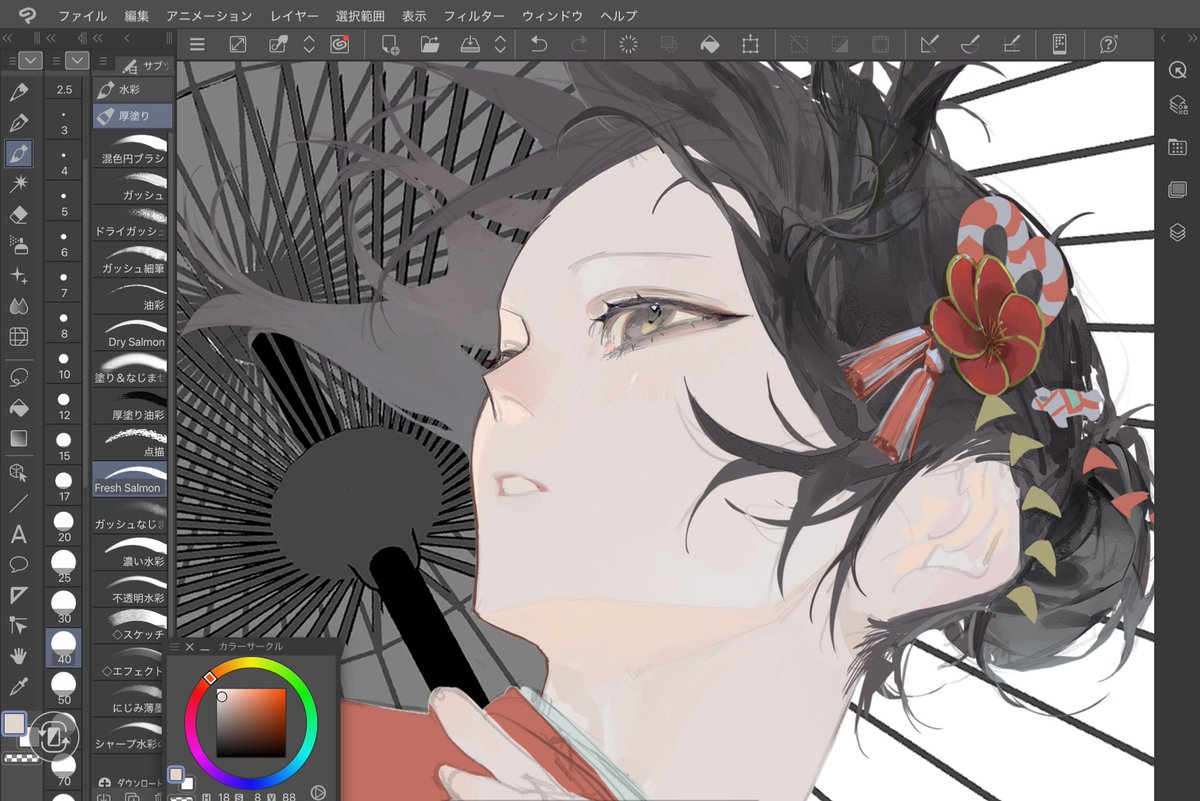Select the Fill bucket tool in toolbox
1200x801 pixels.
18,407
